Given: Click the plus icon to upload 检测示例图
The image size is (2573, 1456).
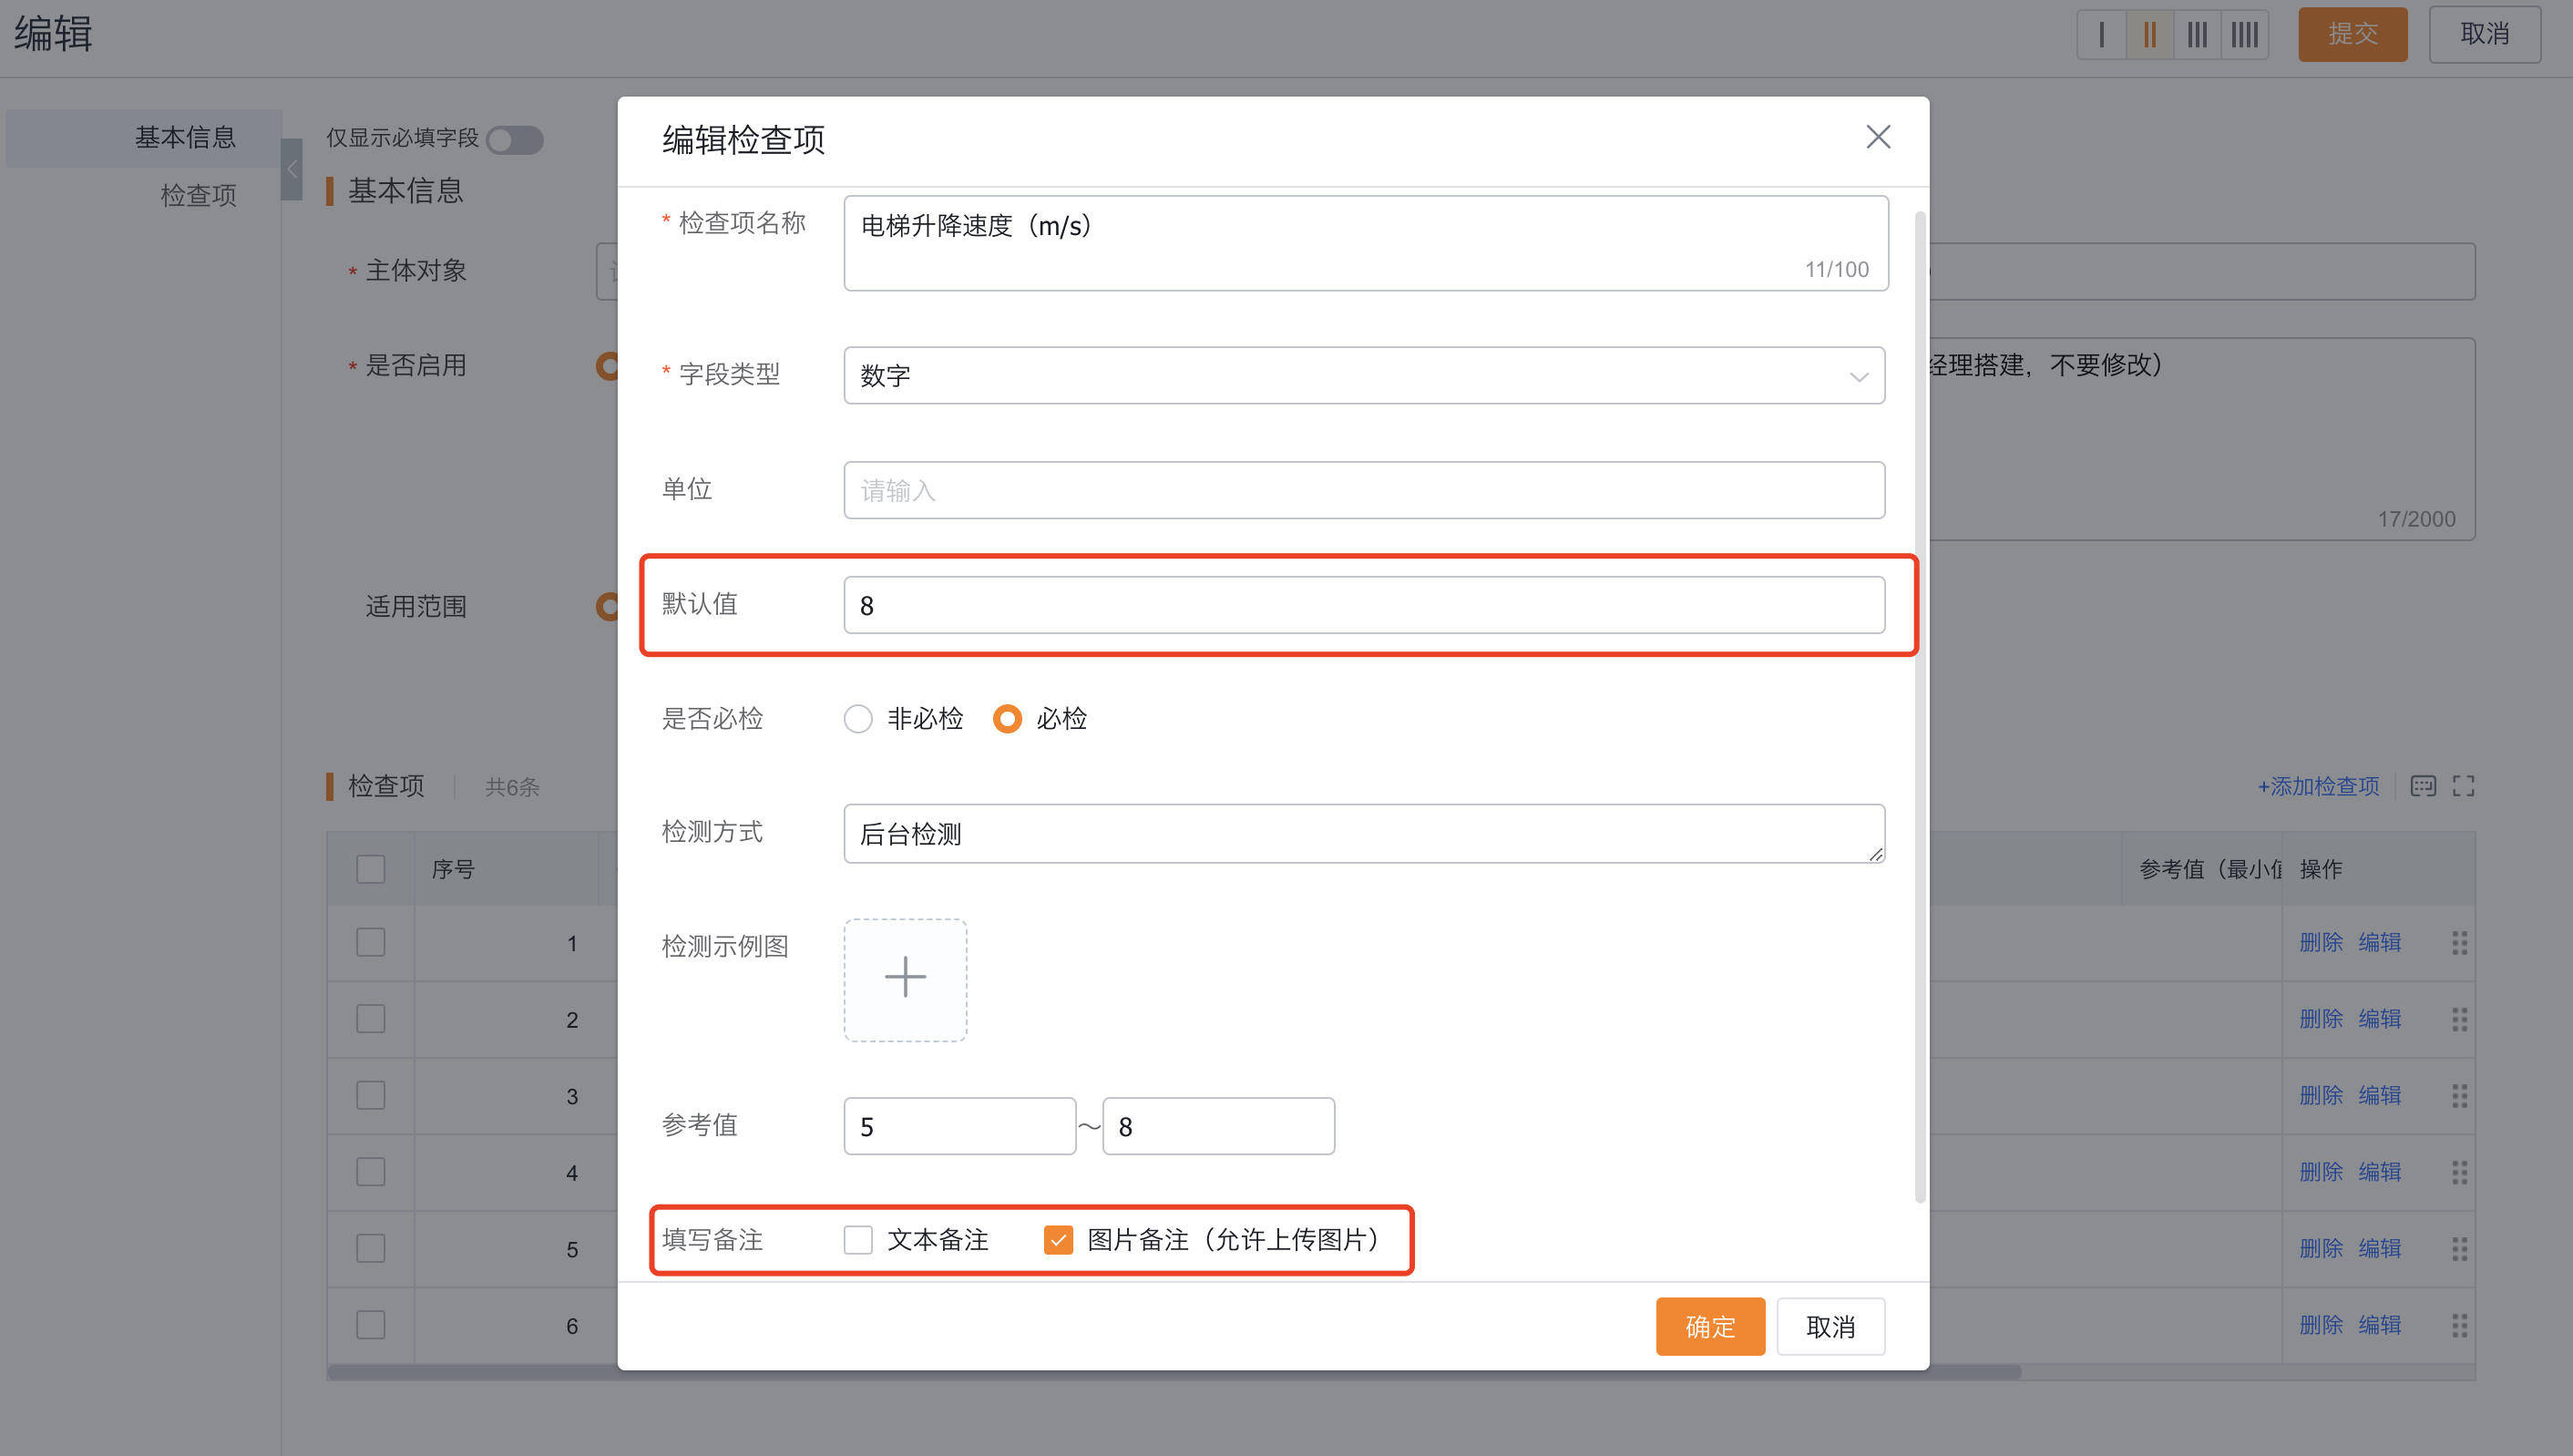Looking at the screenshot, I should pos(904,977).
